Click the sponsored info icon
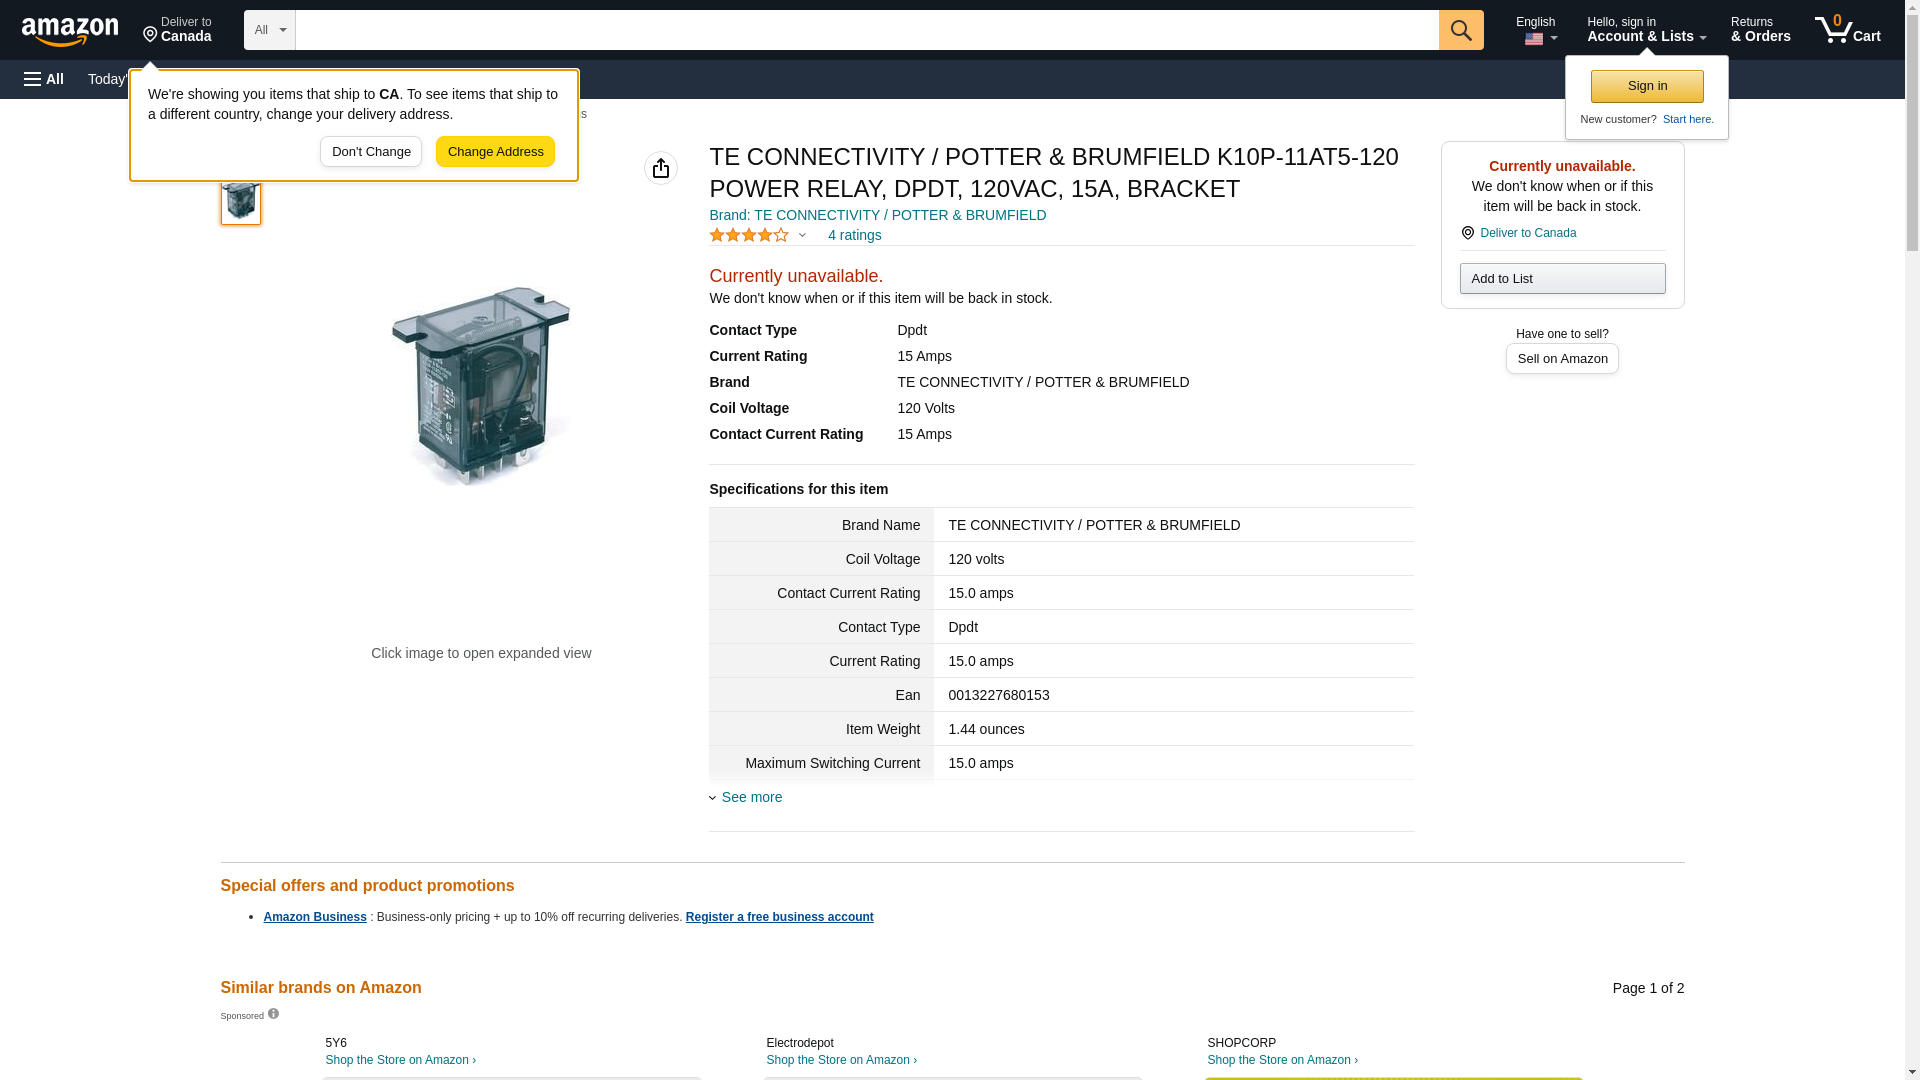1920x1080 pixels. tap(273, 1014)
